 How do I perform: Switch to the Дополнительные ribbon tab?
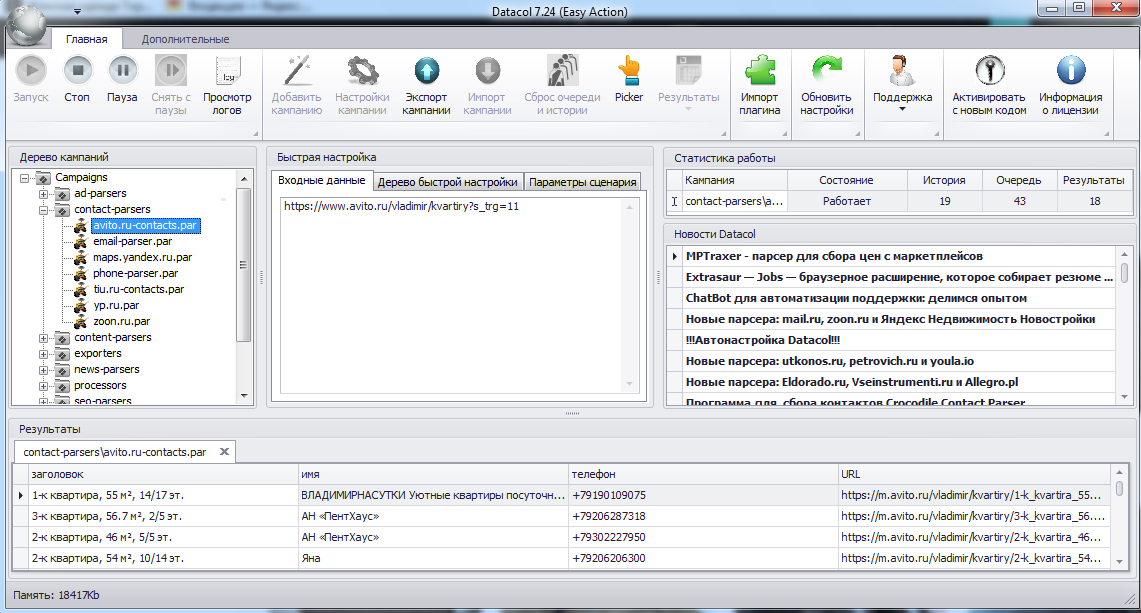coord(186,39)
